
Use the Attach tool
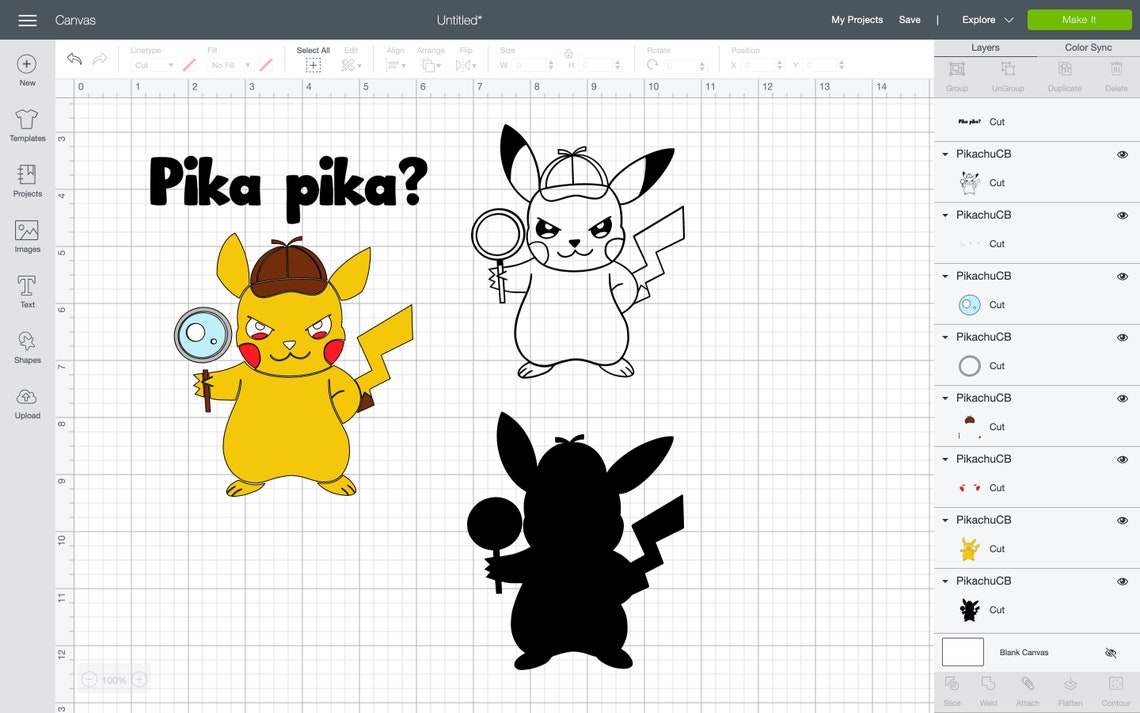coord(1027,691)
